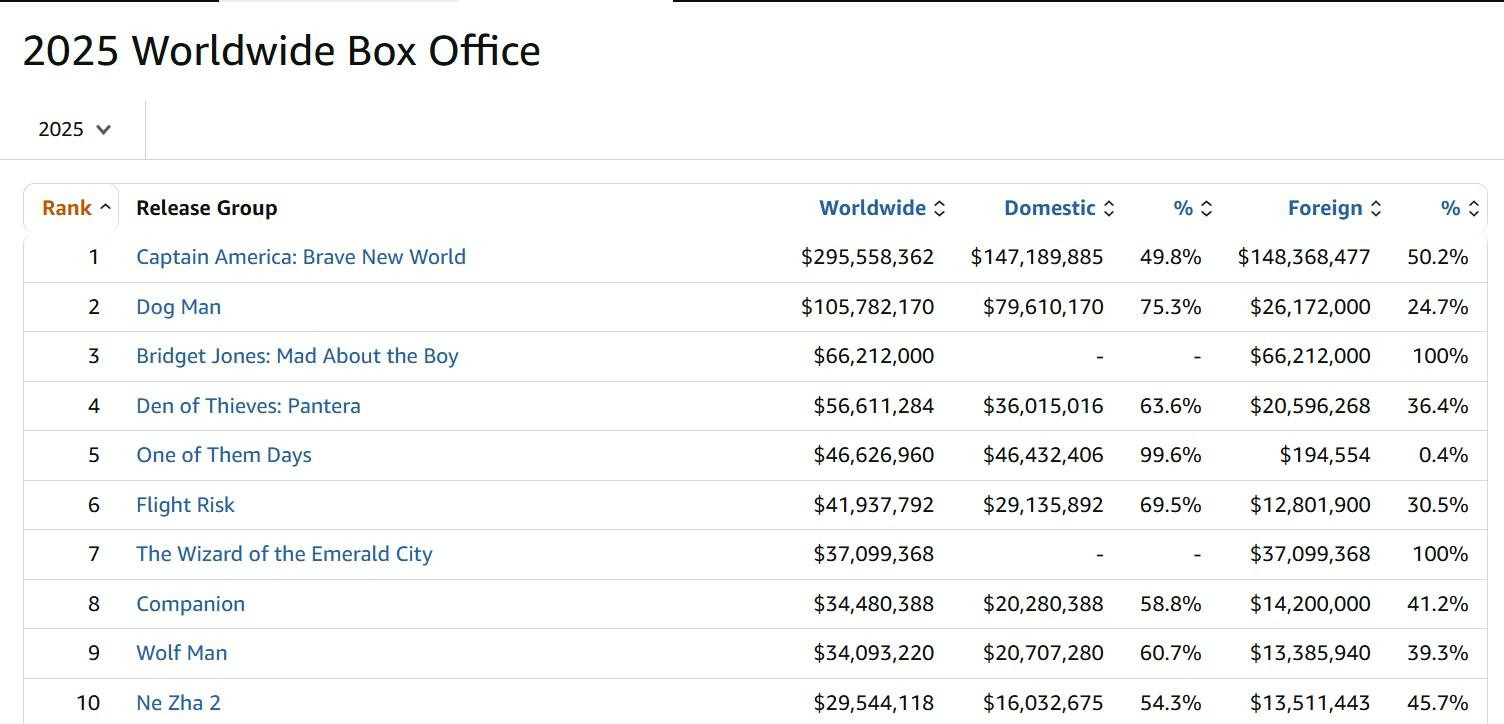
Task: Select domestic gross $36,015,016
Action: (1043, 406)
